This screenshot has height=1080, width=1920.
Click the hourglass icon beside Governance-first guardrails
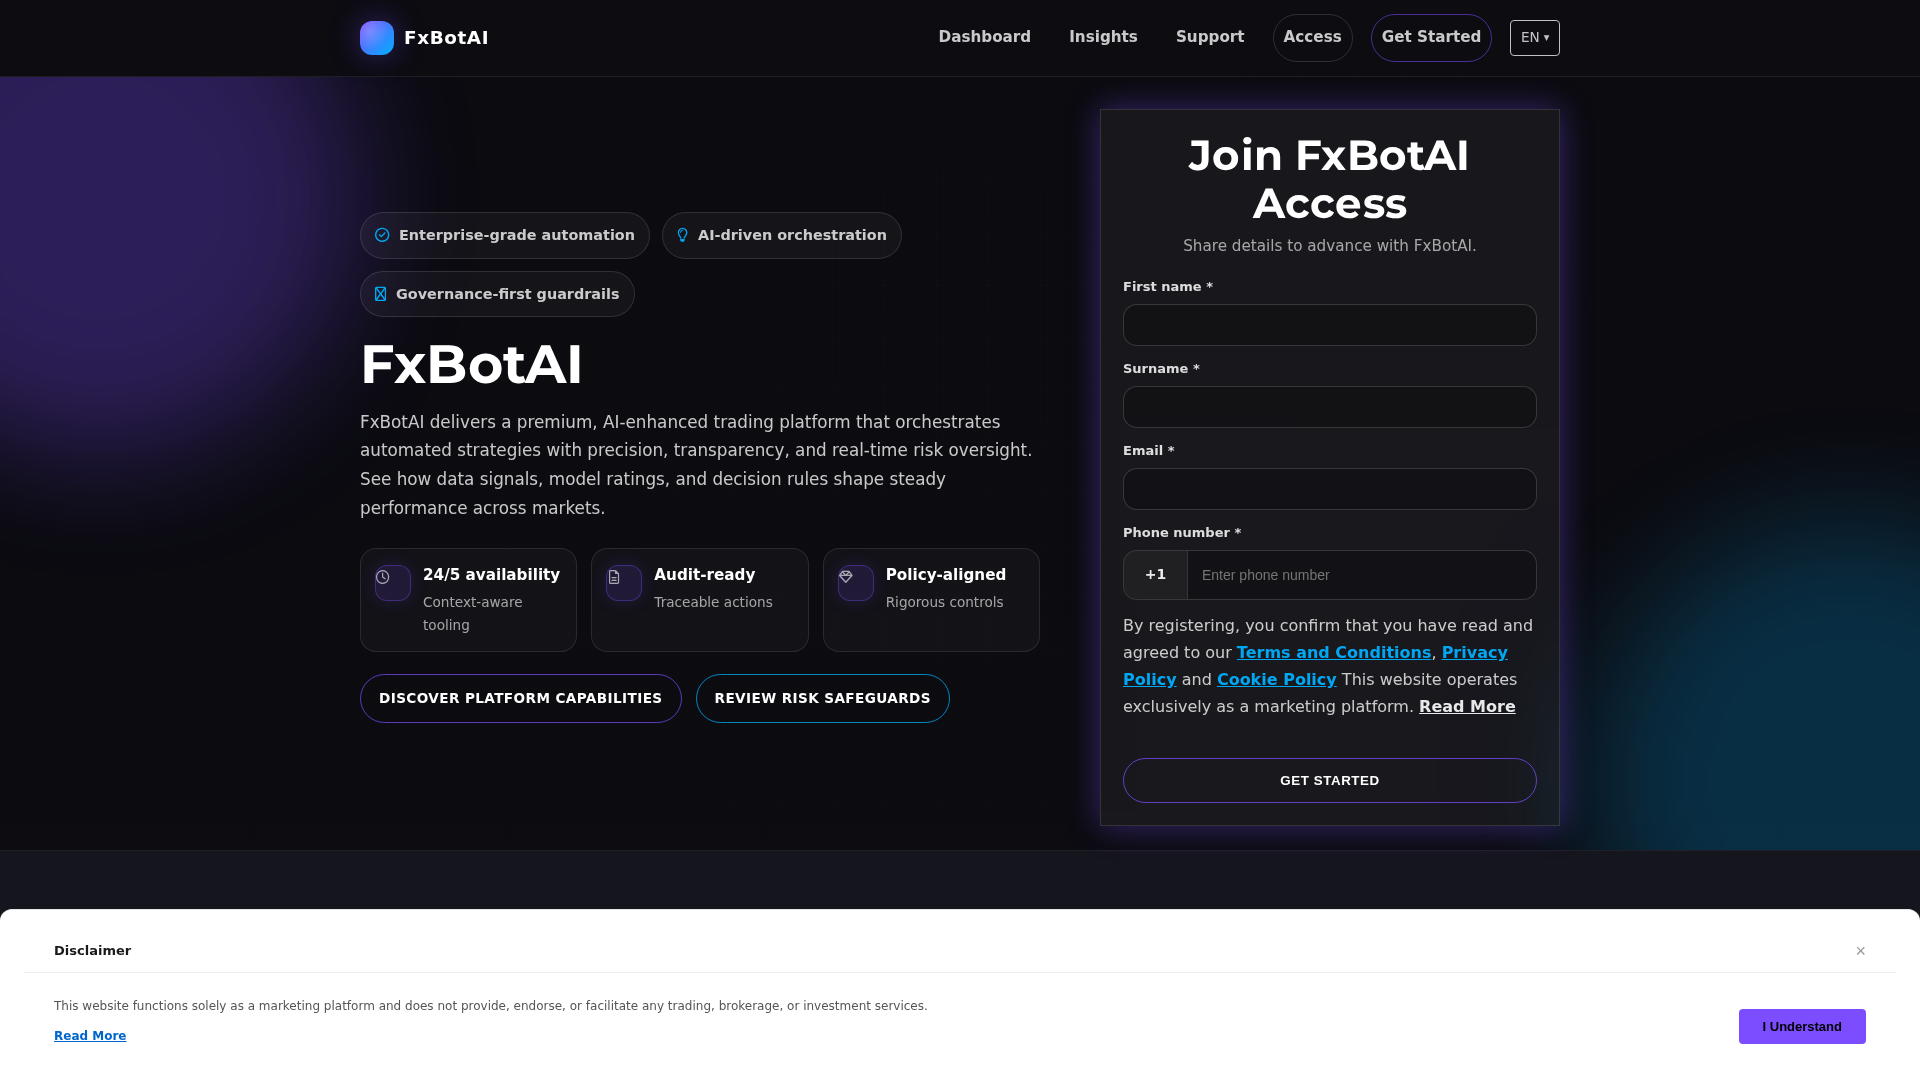point(380,294)
